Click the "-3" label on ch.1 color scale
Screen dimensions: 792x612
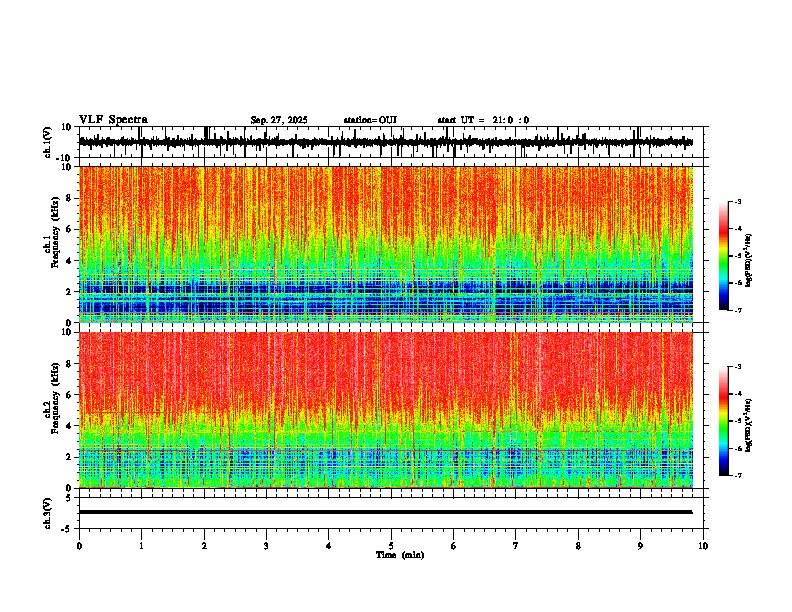(x=737, y=201)
